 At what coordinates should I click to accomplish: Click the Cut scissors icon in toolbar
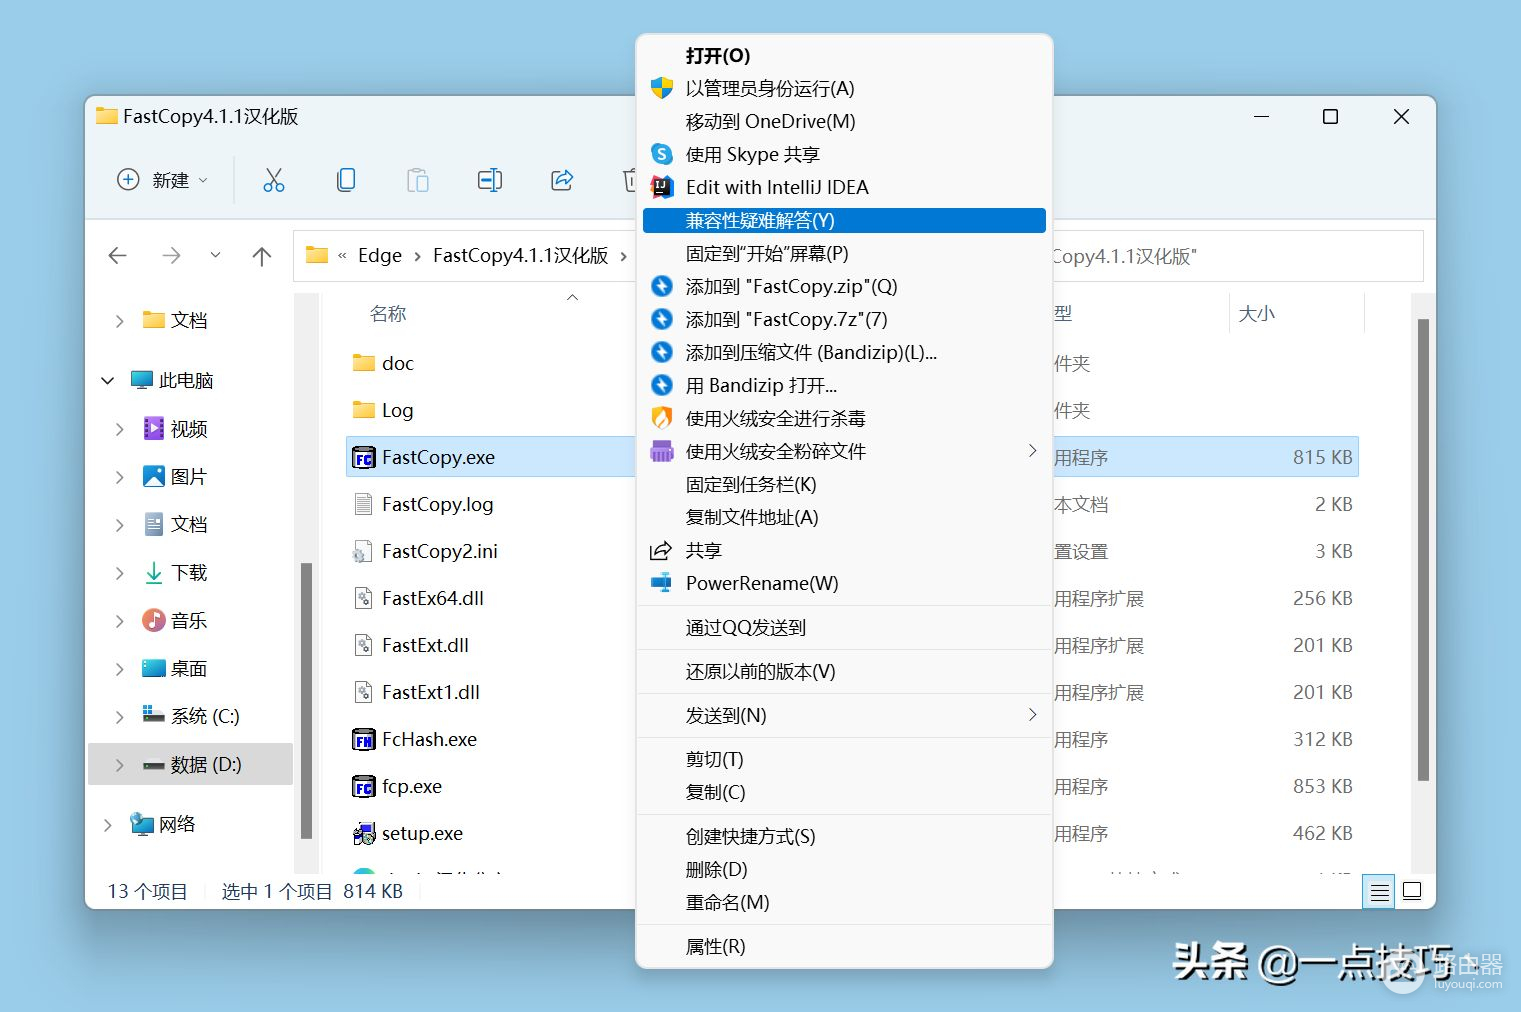point(273,180)
